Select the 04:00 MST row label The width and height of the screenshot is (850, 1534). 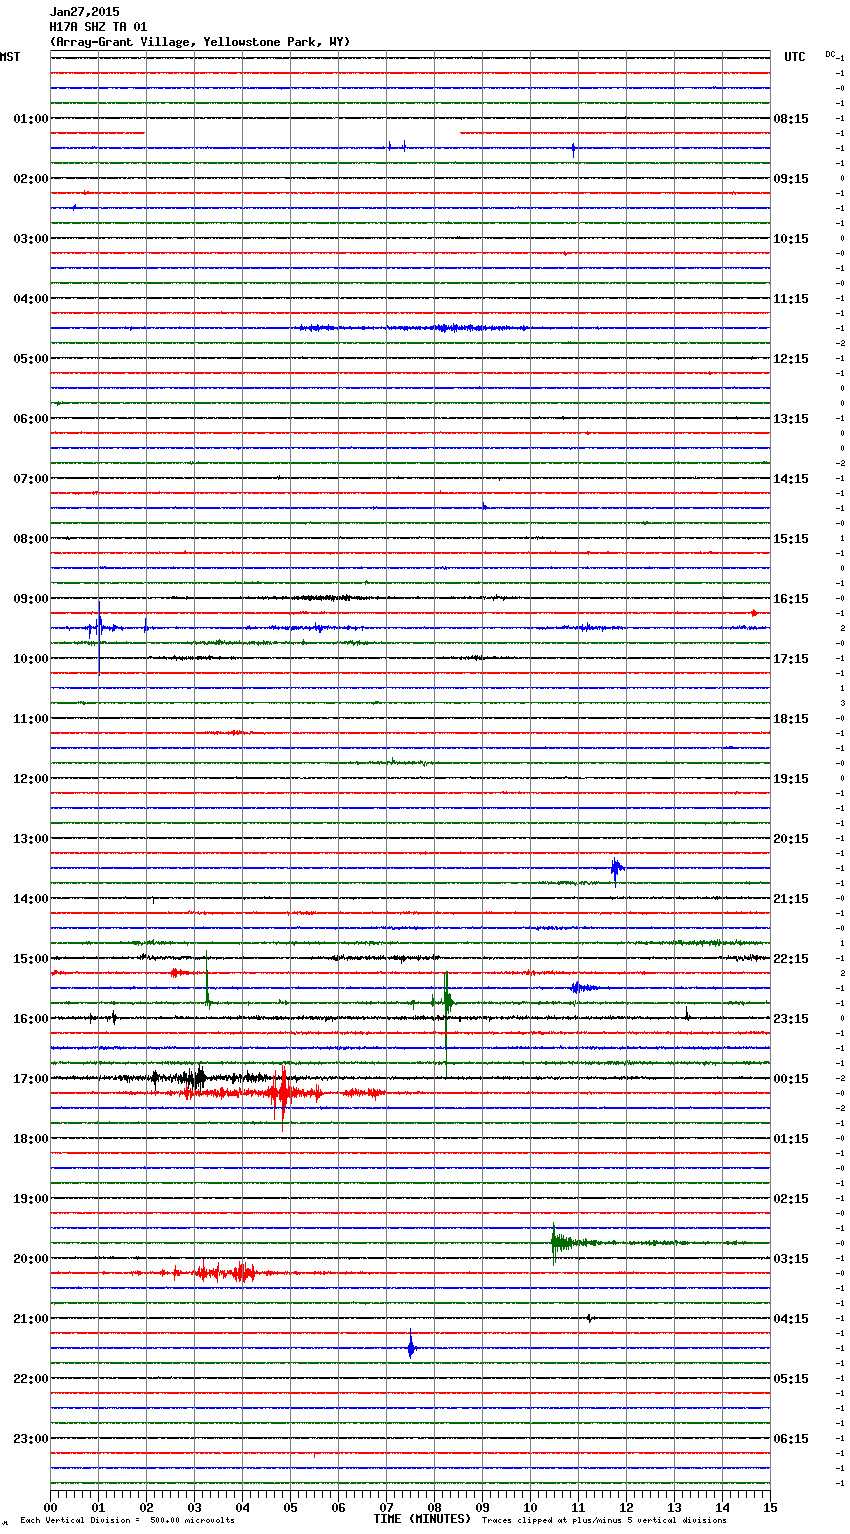pos(31,299)
